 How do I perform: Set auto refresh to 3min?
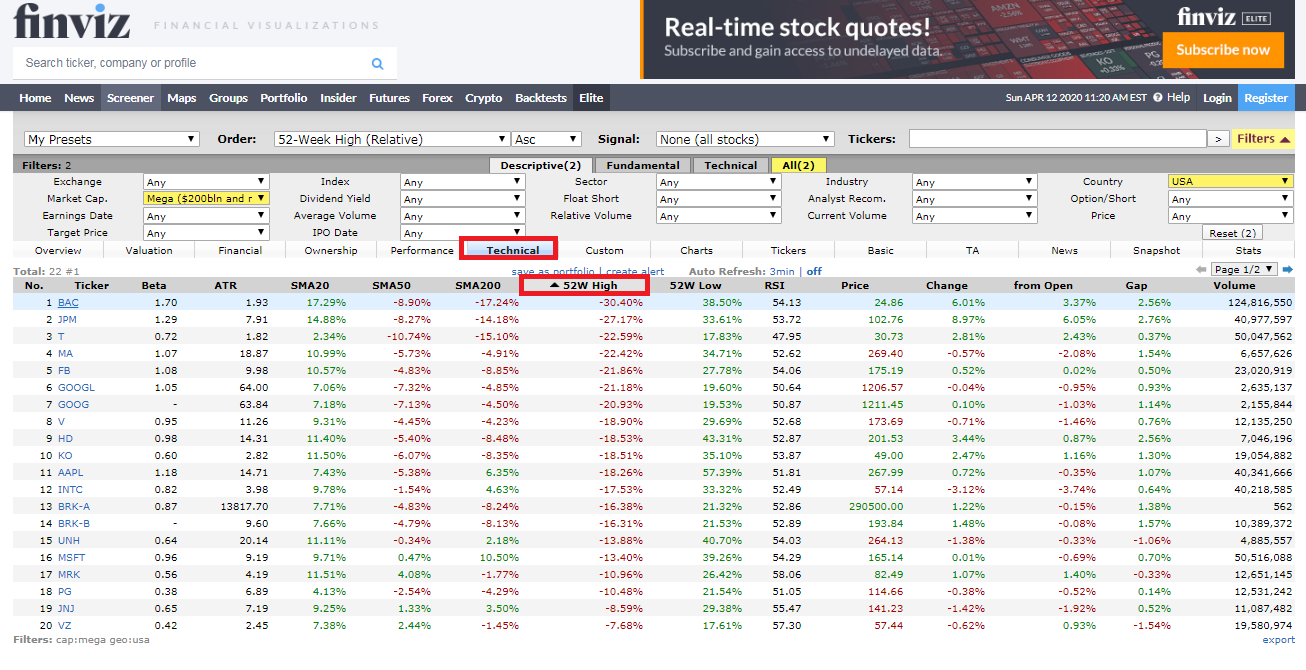pos(782,271)
